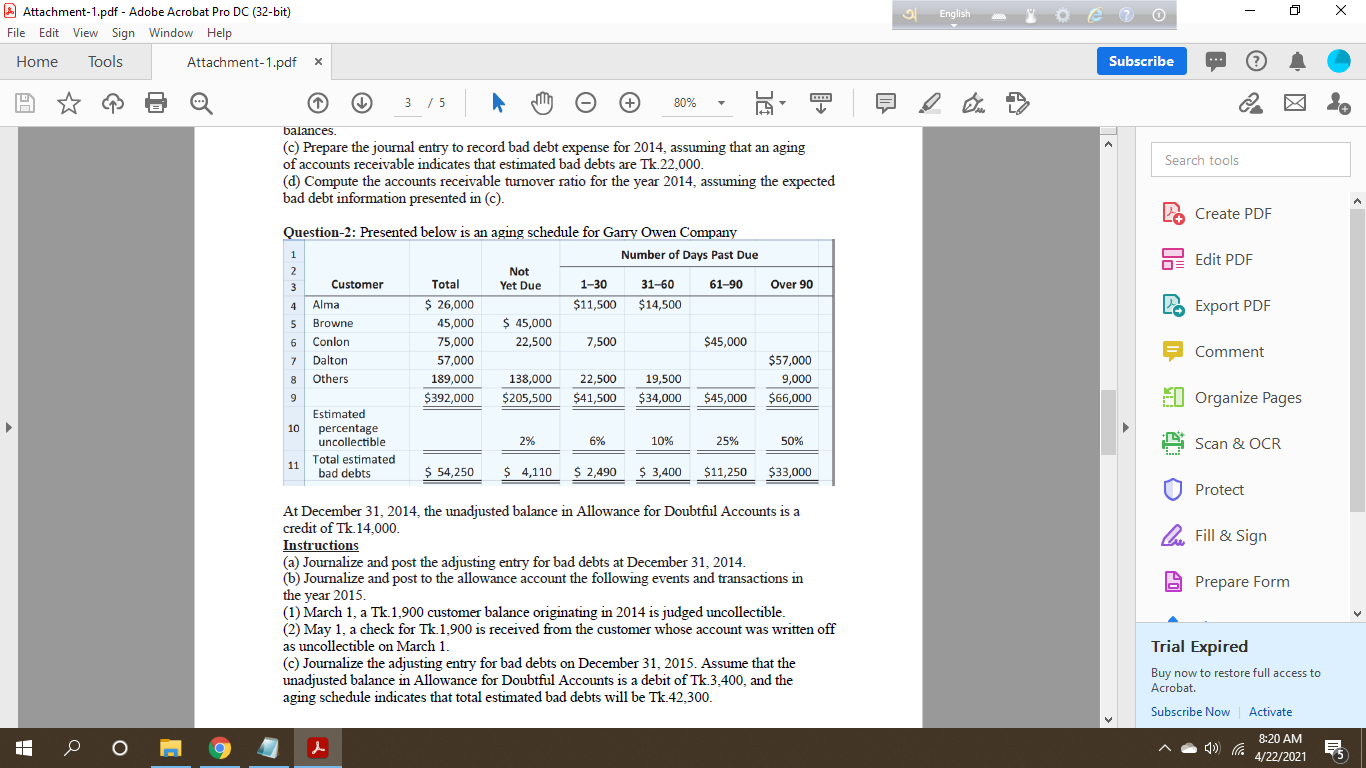Click the current page number field
1366x768 pixels.
click(407, 103)
